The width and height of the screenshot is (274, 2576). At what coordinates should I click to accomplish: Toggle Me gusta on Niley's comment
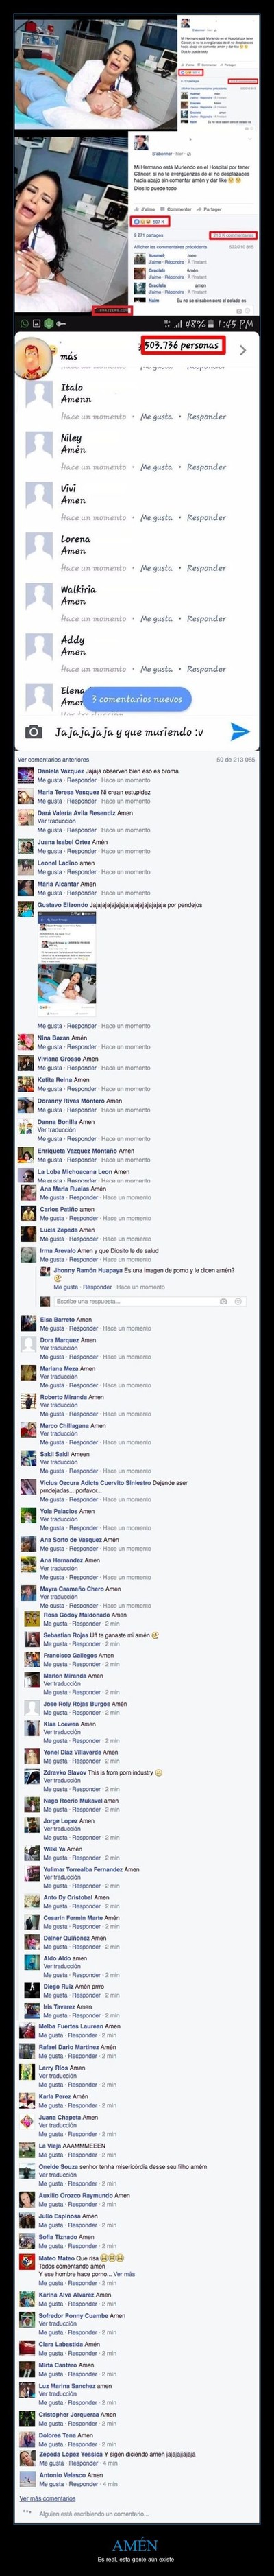(156, 467)
